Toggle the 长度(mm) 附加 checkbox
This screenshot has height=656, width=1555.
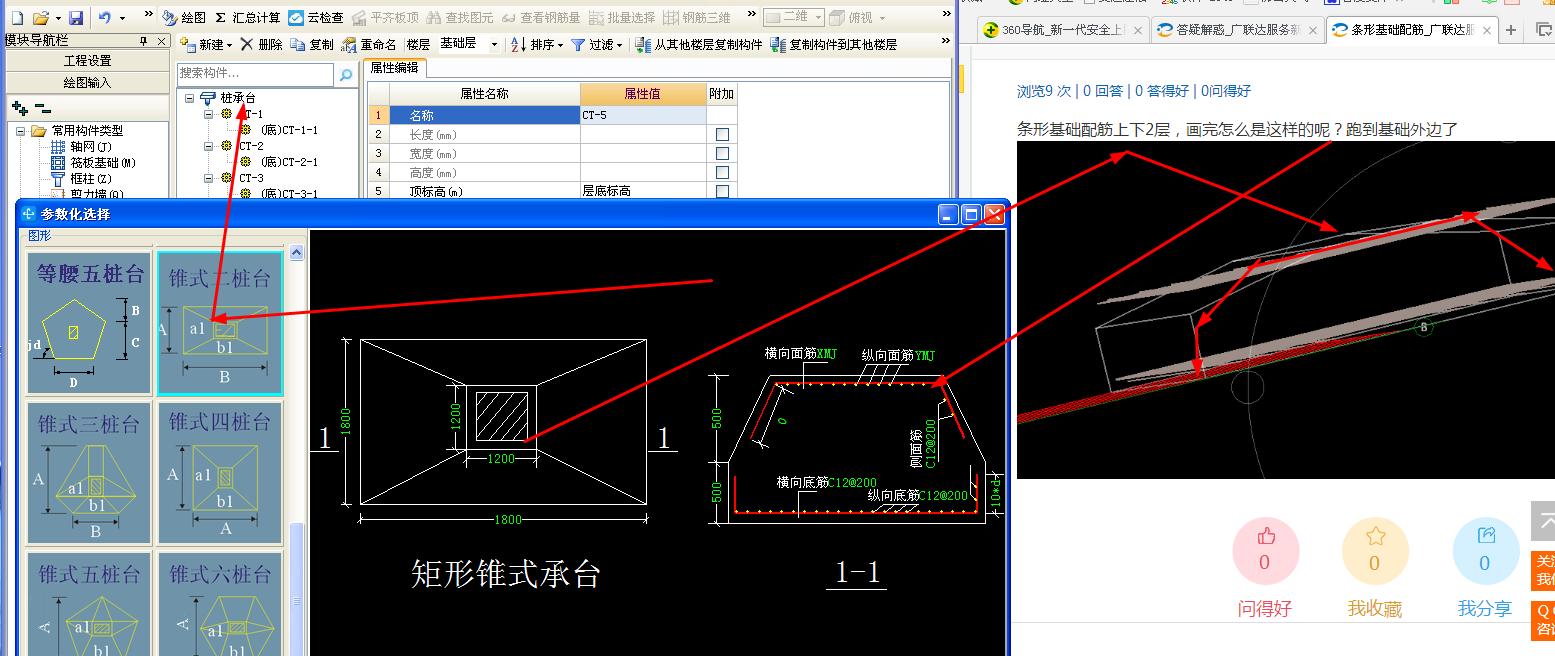(x=722, y=134)
